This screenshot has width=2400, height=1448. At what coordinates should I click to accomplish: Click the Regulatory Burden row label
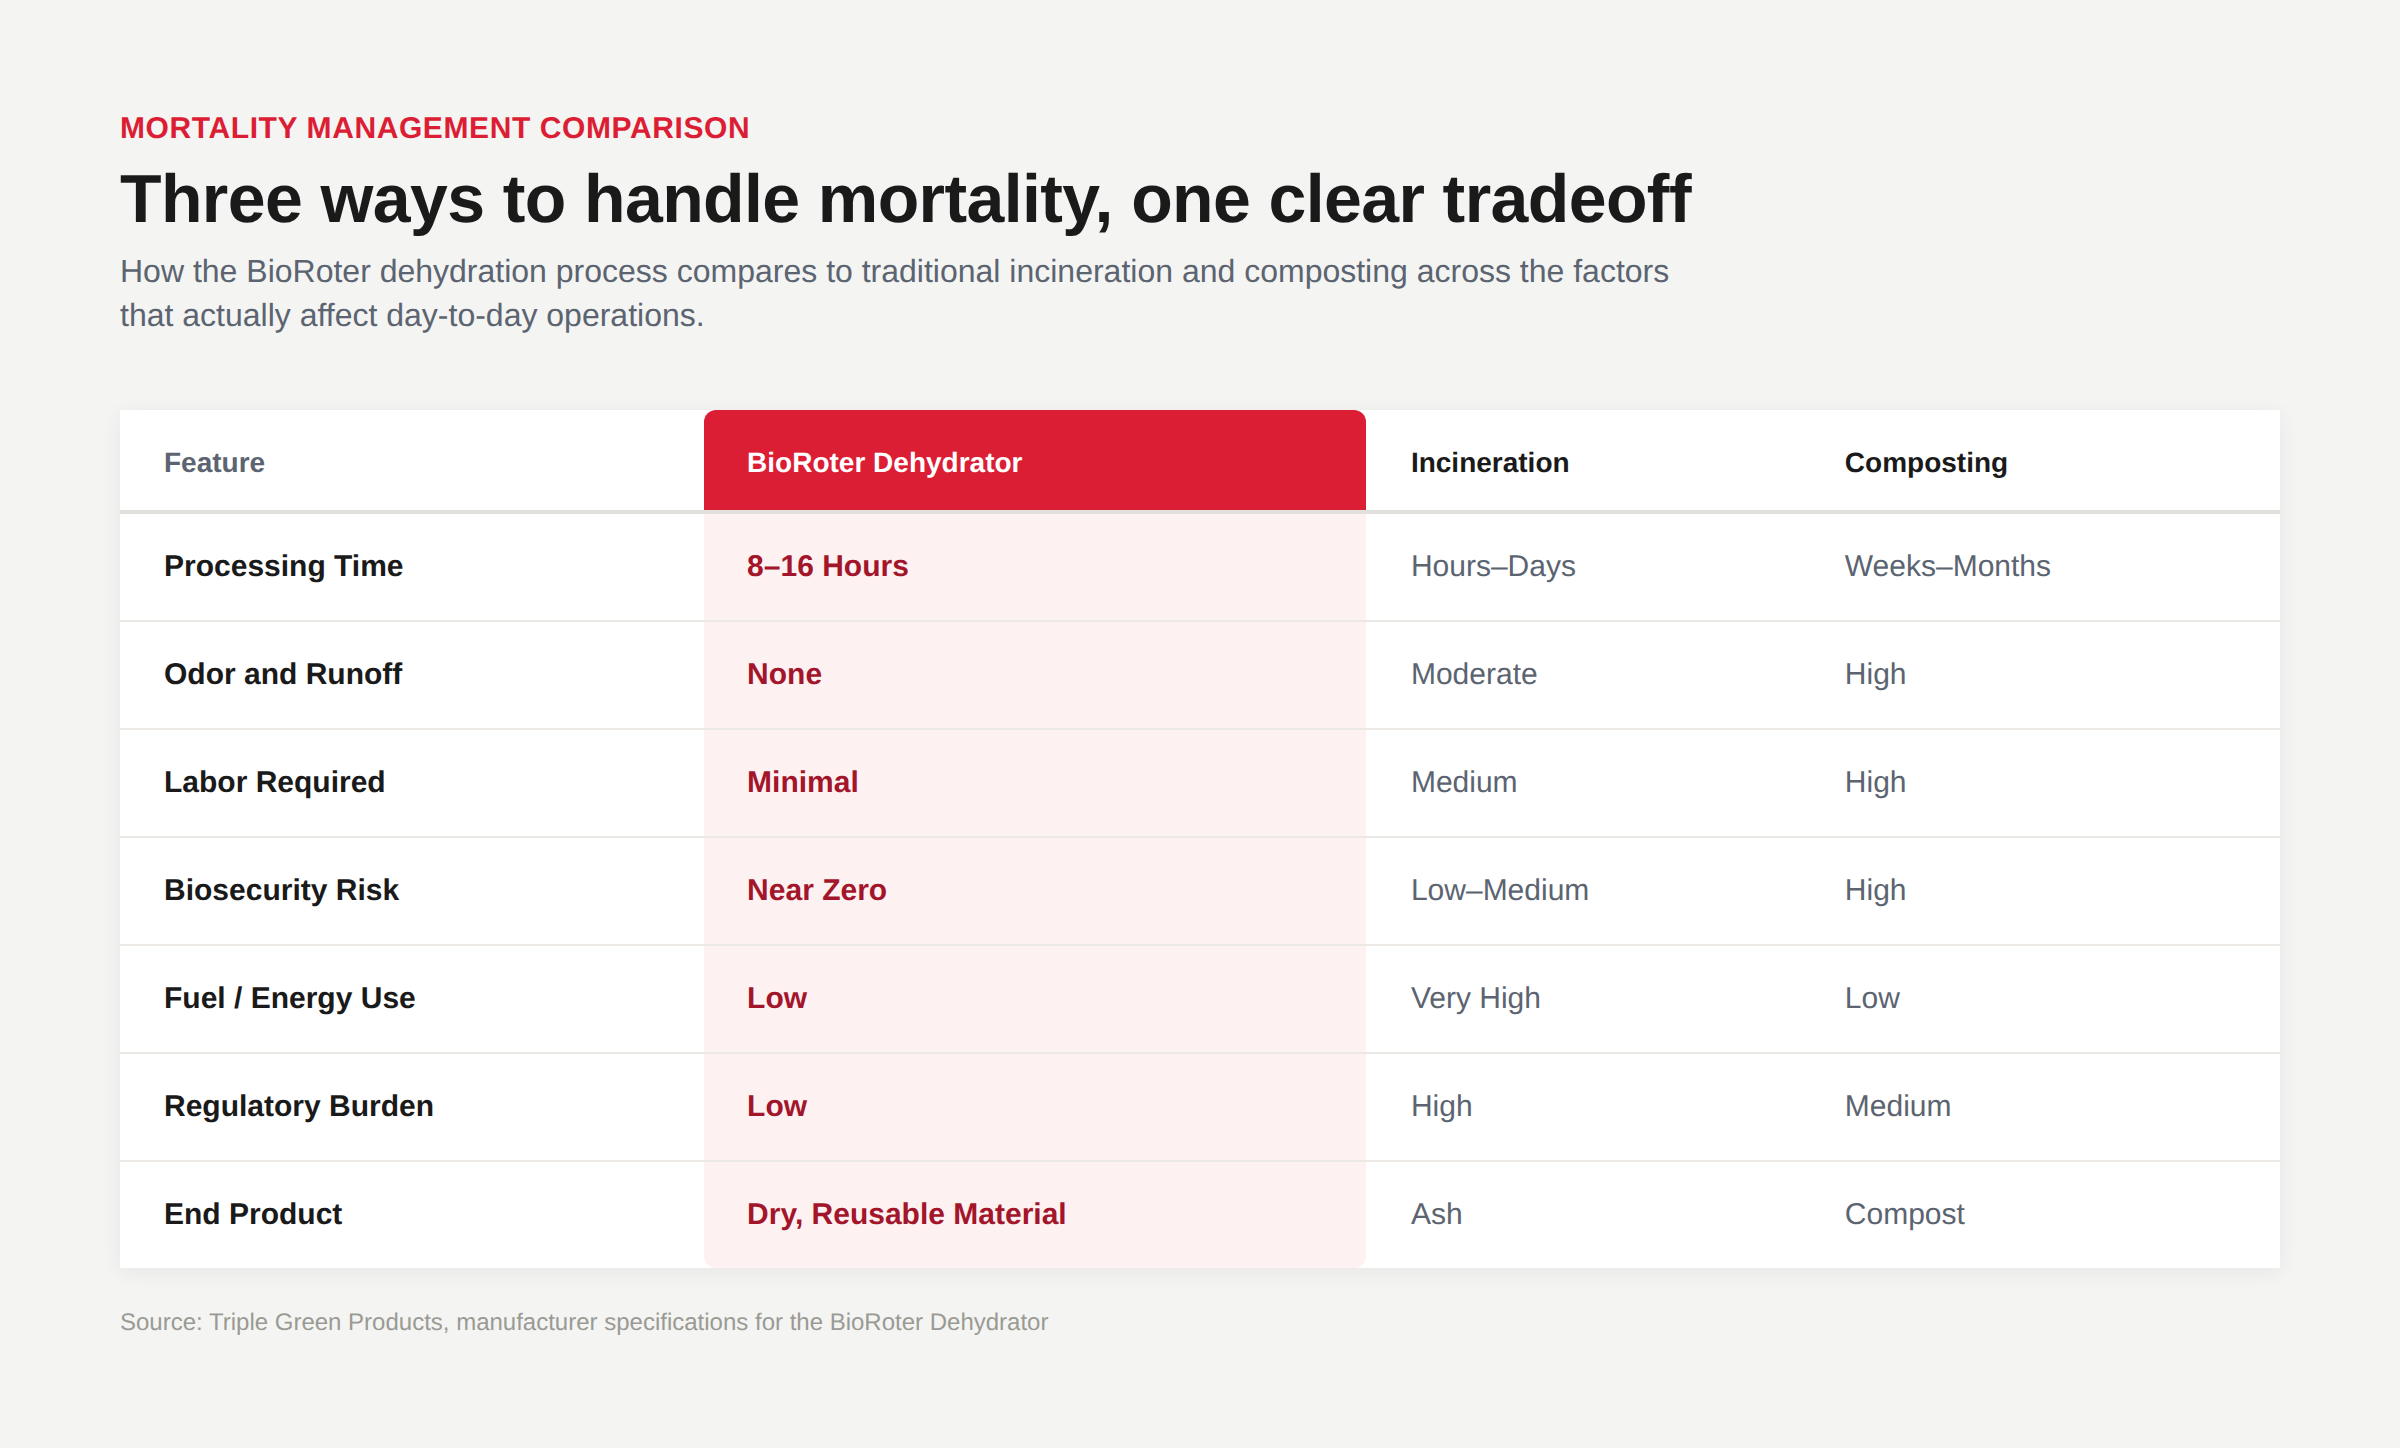[298, 1106]
